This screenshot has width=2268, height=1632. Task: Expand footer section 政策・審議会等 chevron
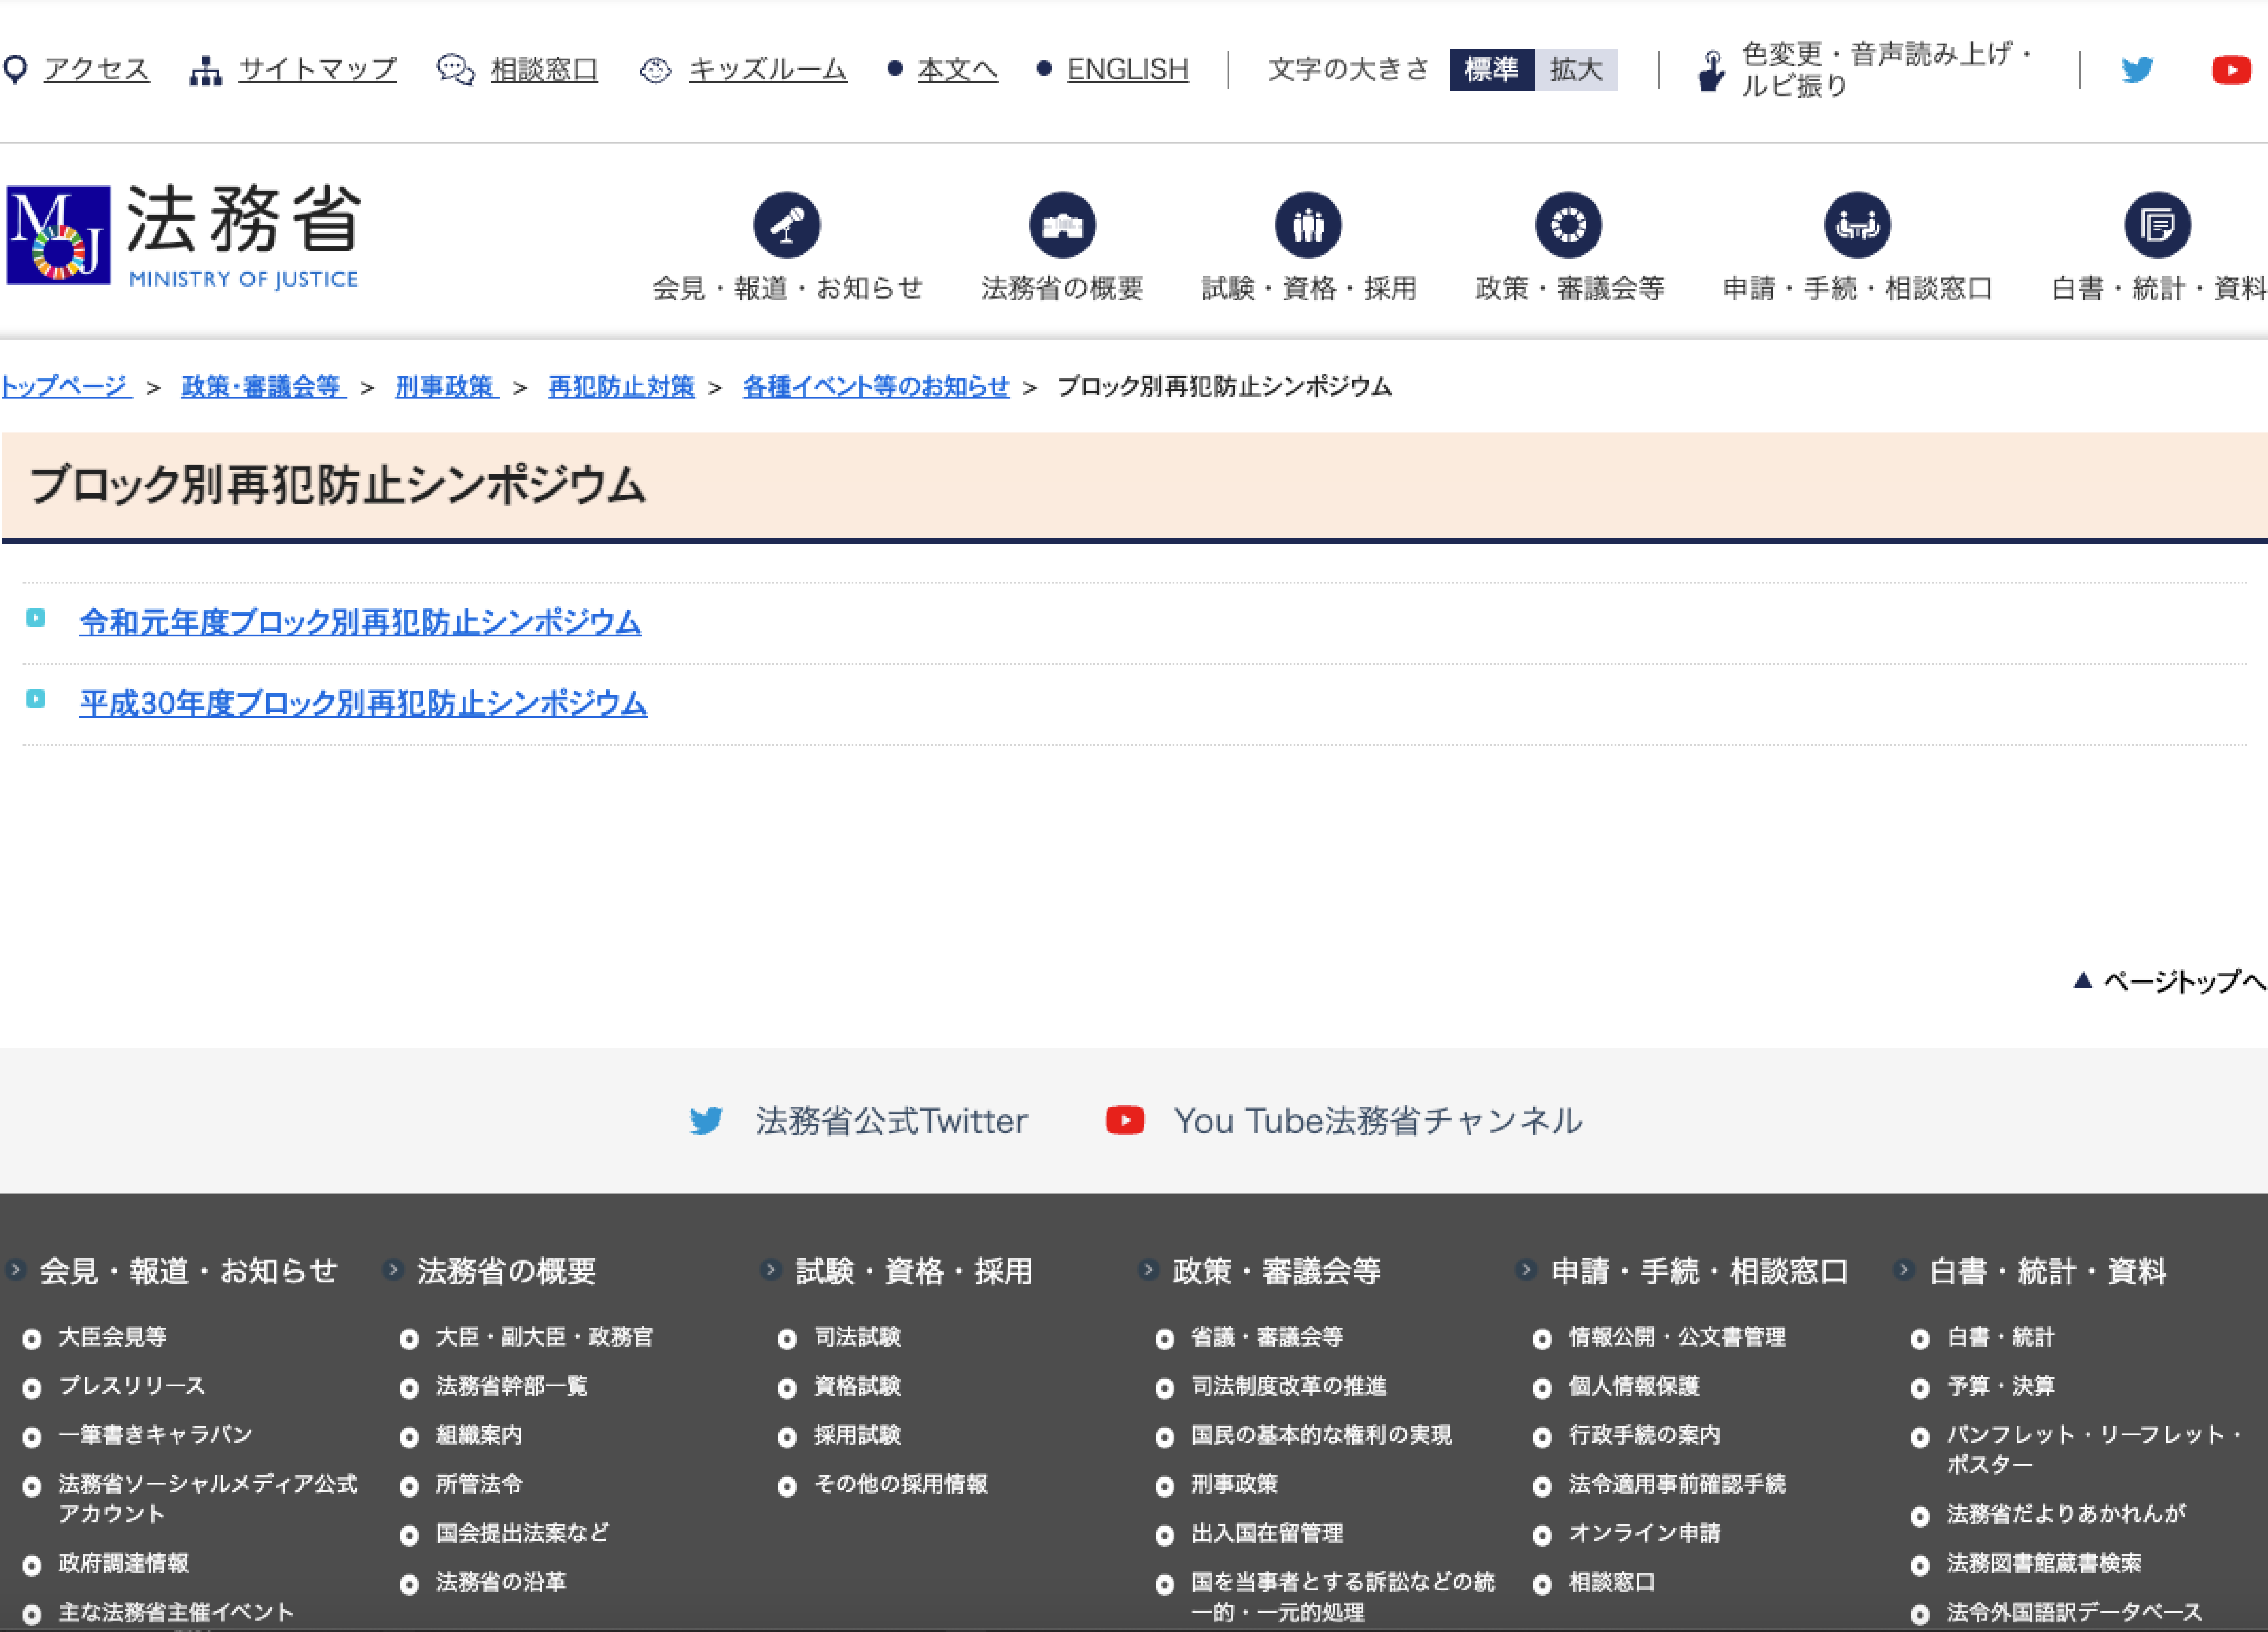[1148, 1270]
